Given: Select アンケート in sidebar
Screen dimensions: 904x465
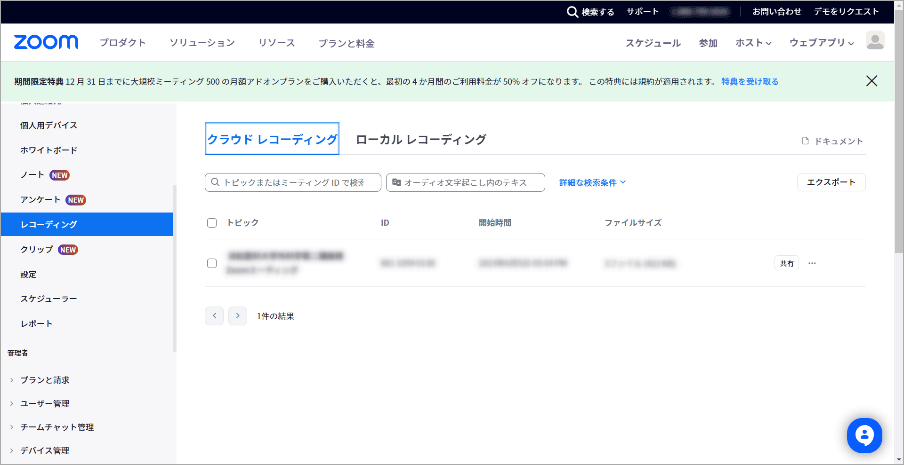Looking at the screenshot, I should pyautogui.click(x=40, y=200).
